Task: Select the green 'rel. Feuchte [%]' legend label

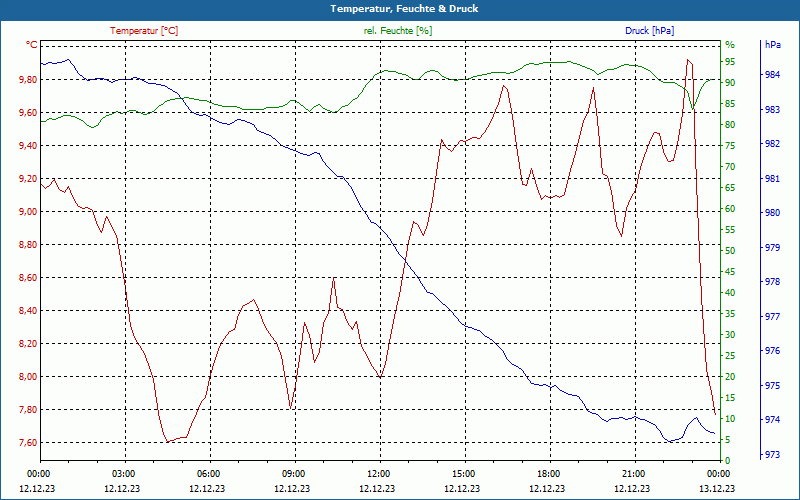Action: tap(398, 31)
